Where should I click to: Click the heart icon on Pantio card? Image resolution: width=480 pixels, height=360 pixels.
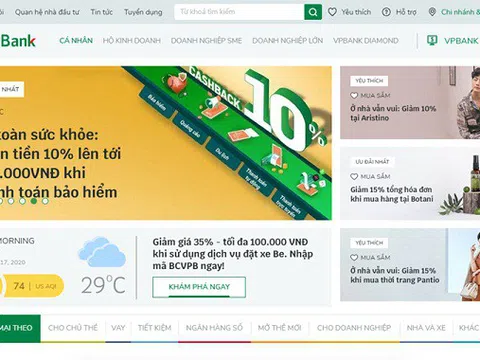pyautogui.click(x=354, y=258)
